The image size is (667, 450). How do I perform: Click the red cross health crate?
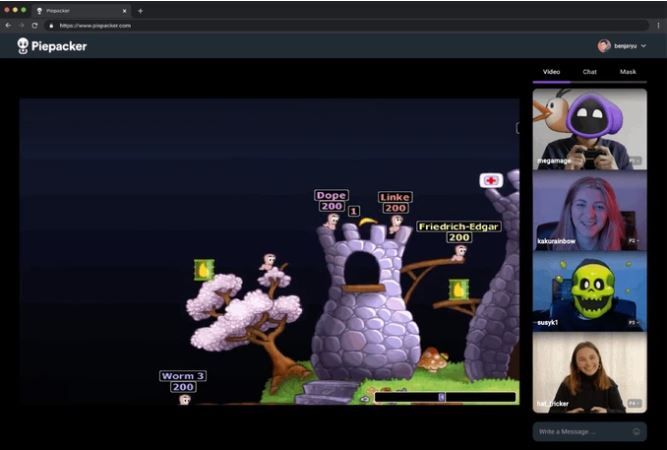tap(491, 180)
